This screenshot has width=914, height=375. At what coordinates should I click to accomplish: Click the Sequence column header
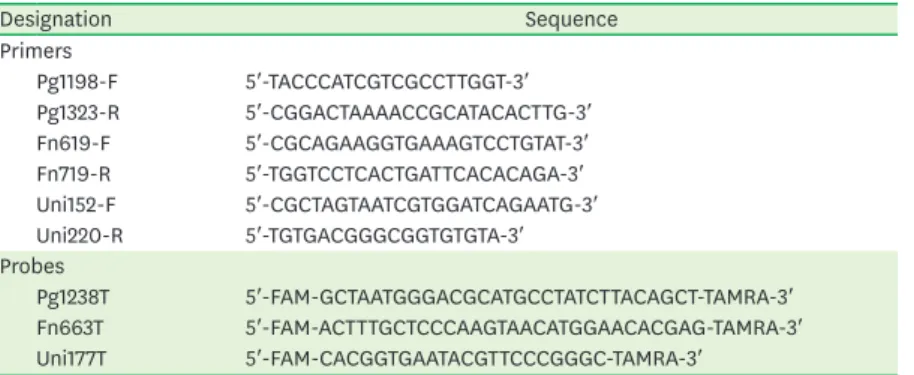click(x=571, y=20)
